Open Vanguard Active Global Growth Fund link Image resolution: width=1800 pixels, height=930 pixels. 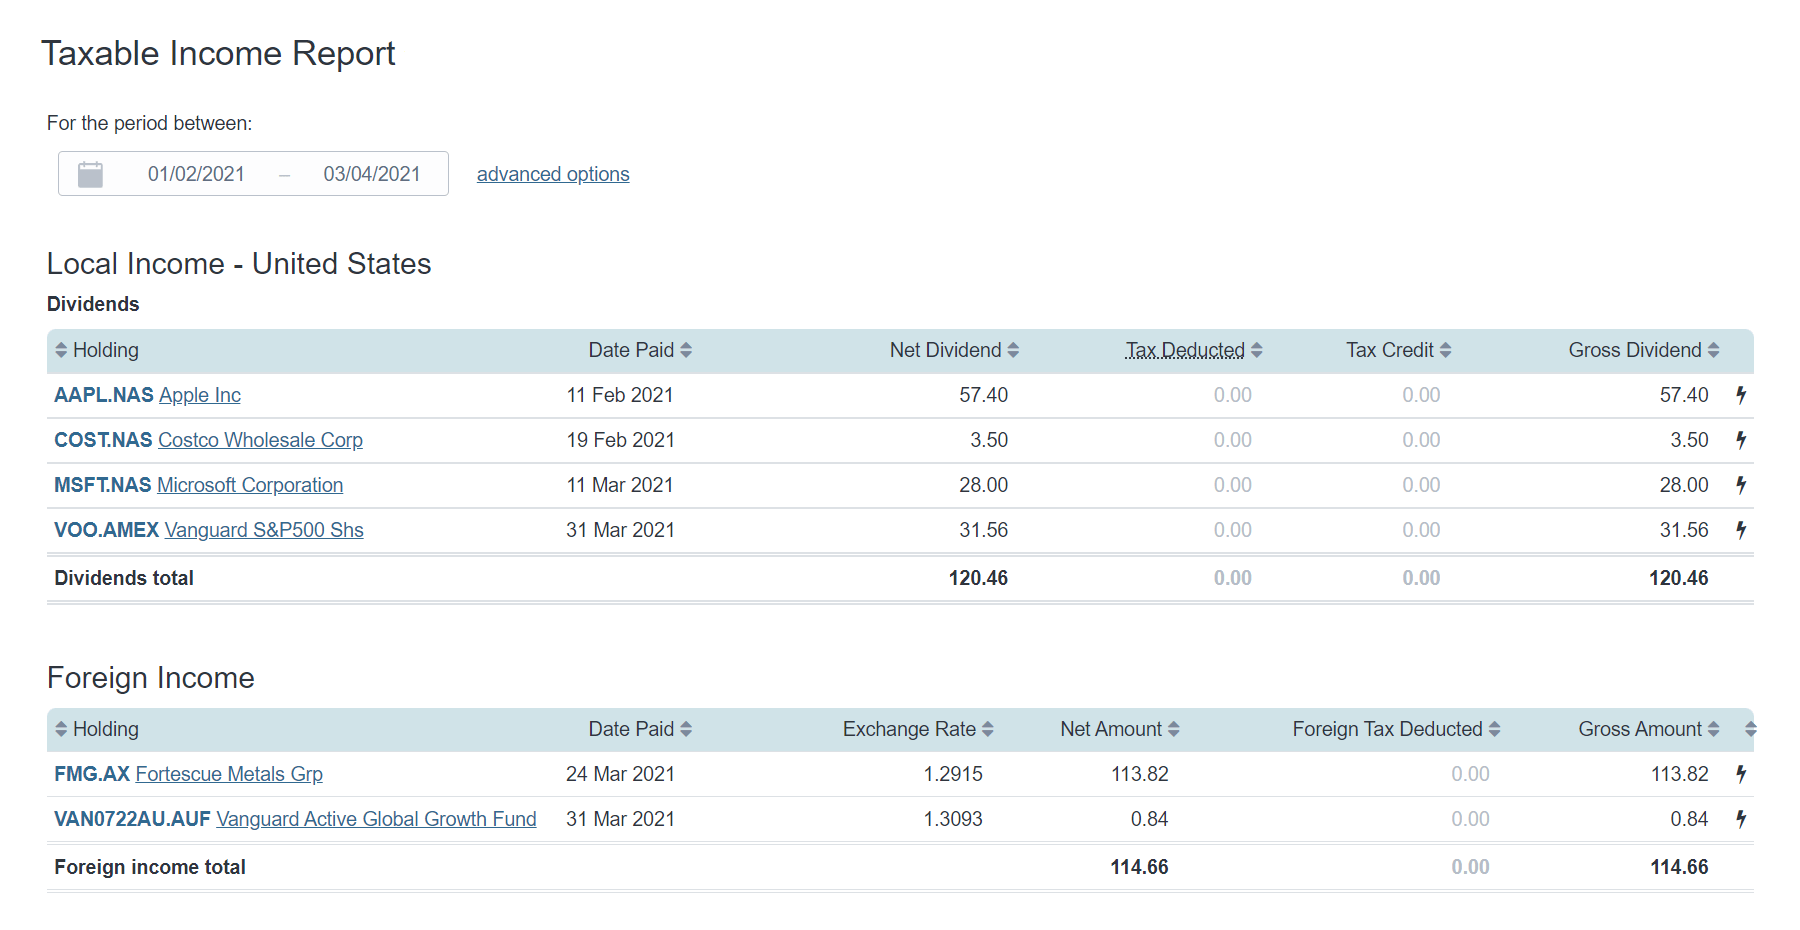point(376,819)
